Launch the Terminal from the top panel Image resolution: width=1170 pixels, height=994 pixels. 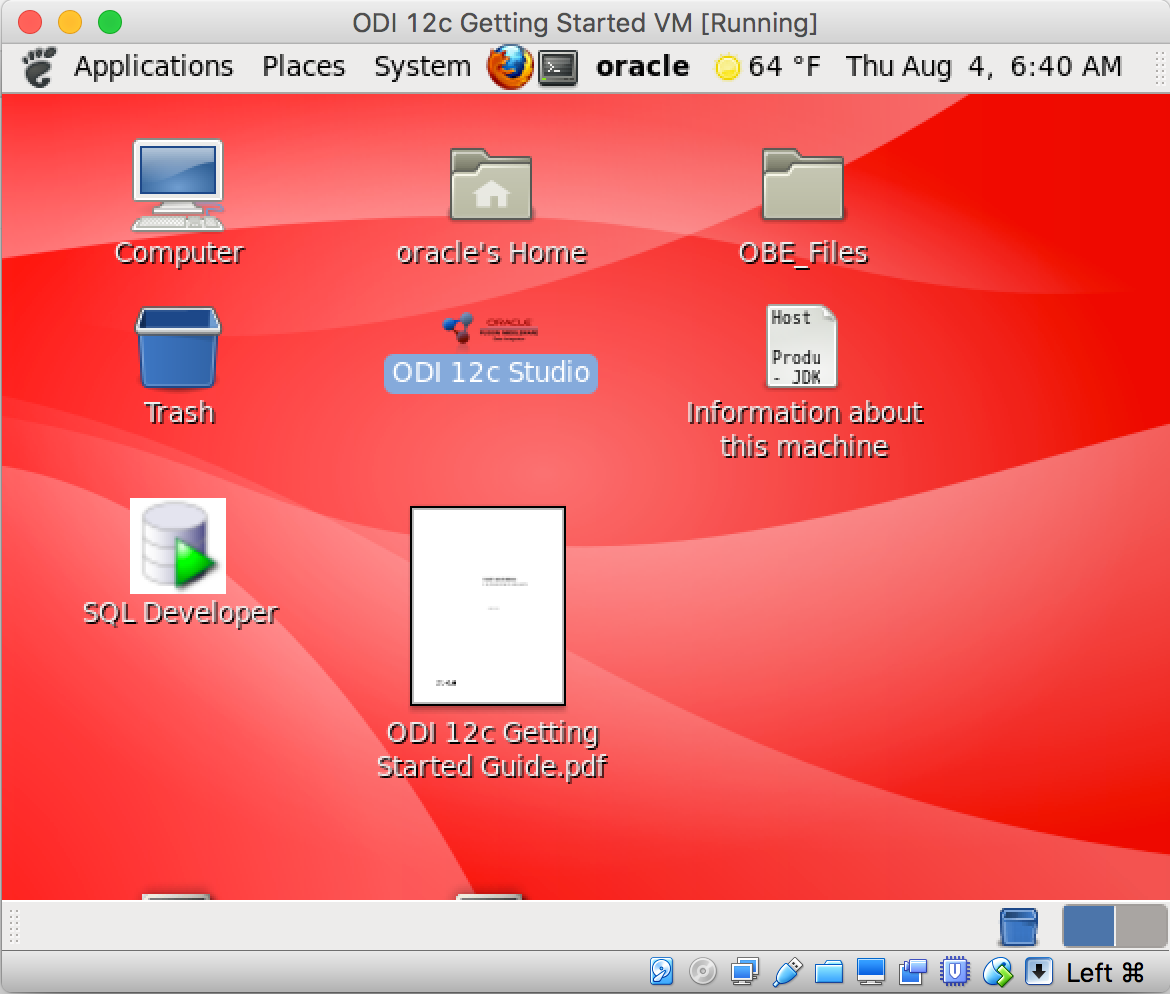pos(559,68)
